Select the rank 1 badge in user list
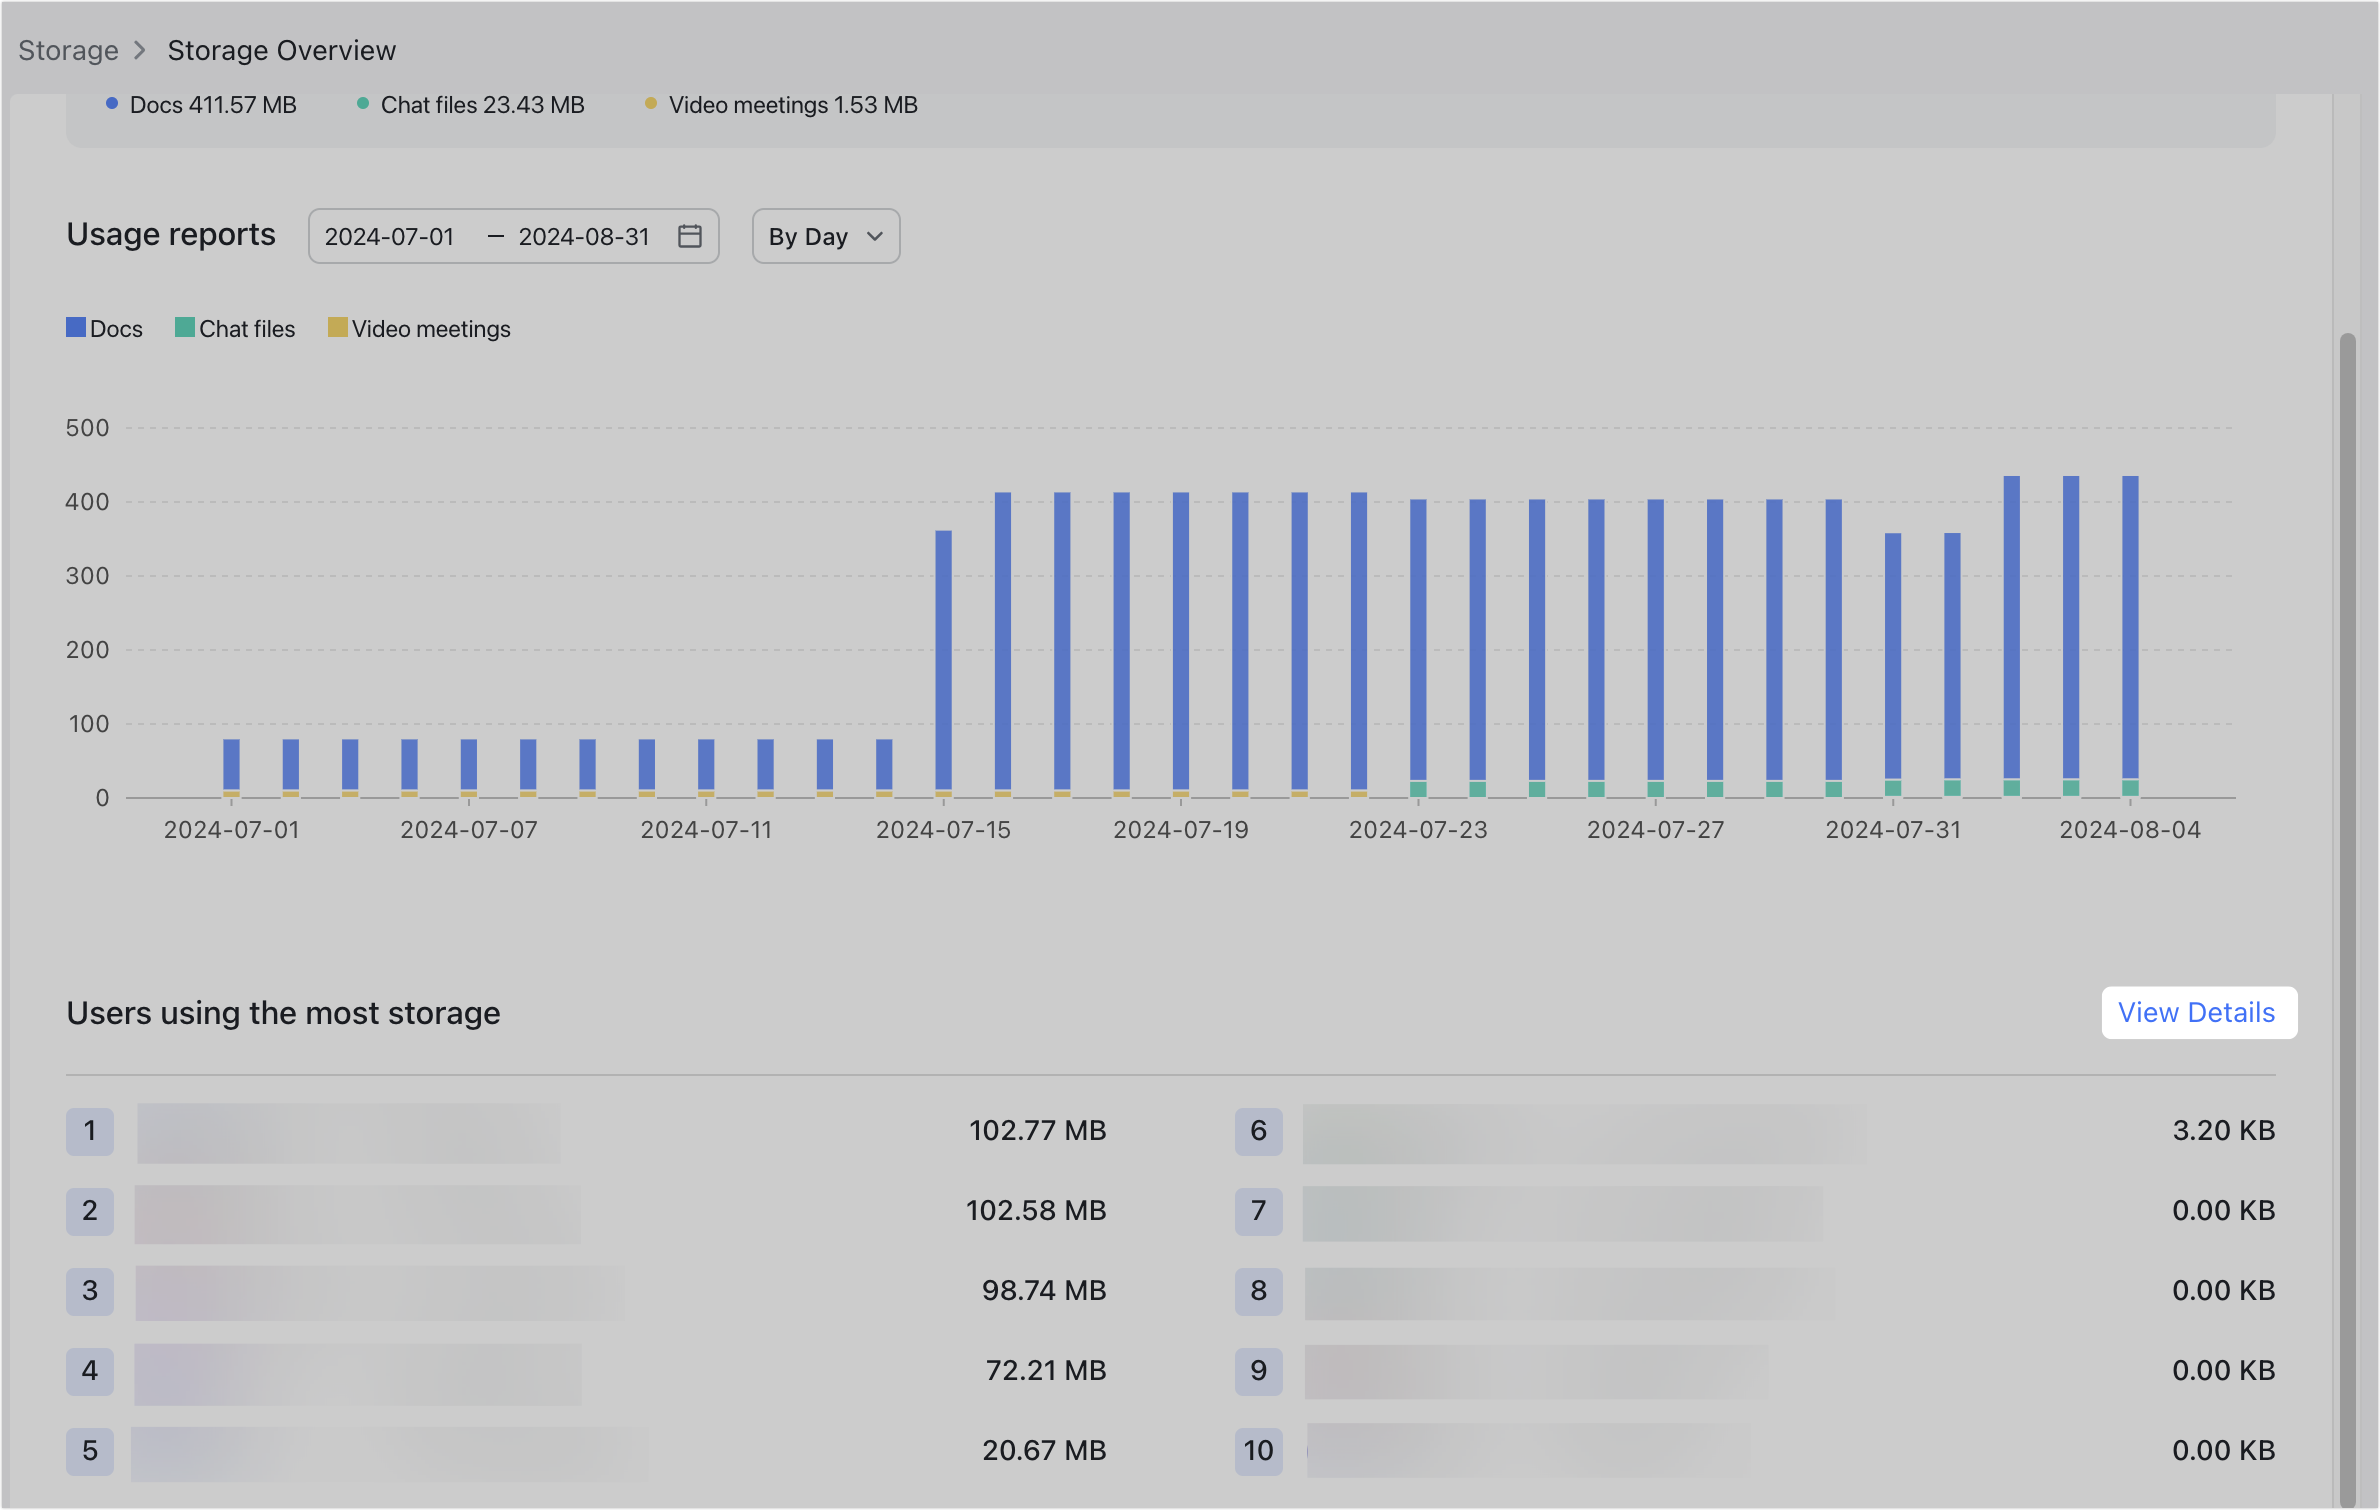Viewport: 2380px width, 1510px height. pyautogui.click(x=90, y=1131)
